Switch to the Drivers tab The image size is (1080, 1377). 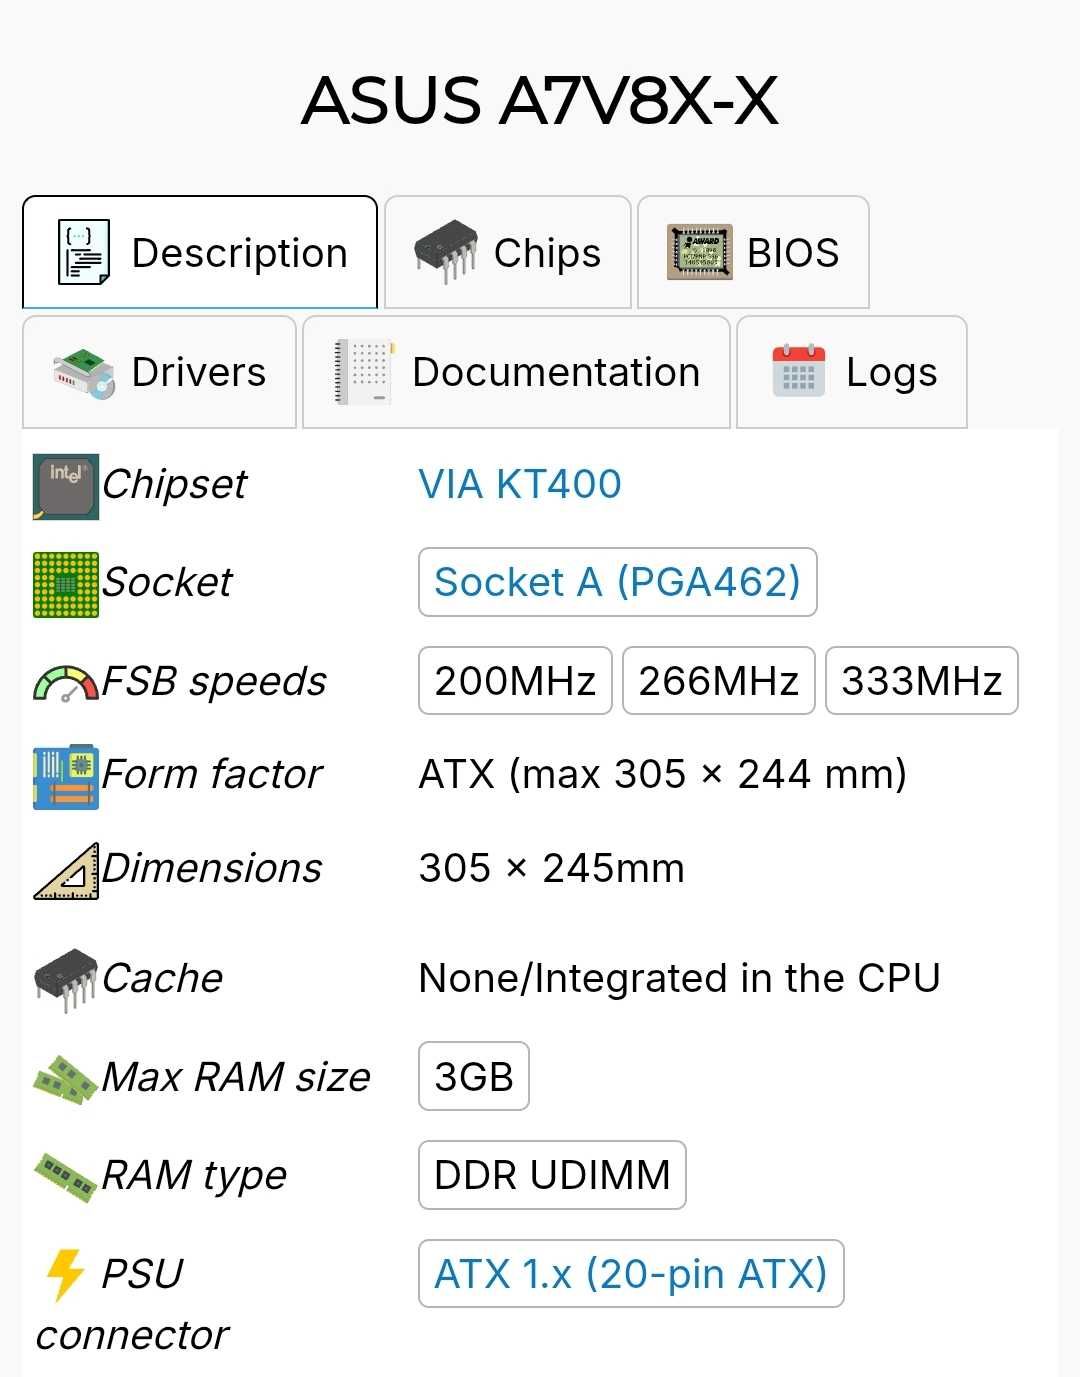159,372
